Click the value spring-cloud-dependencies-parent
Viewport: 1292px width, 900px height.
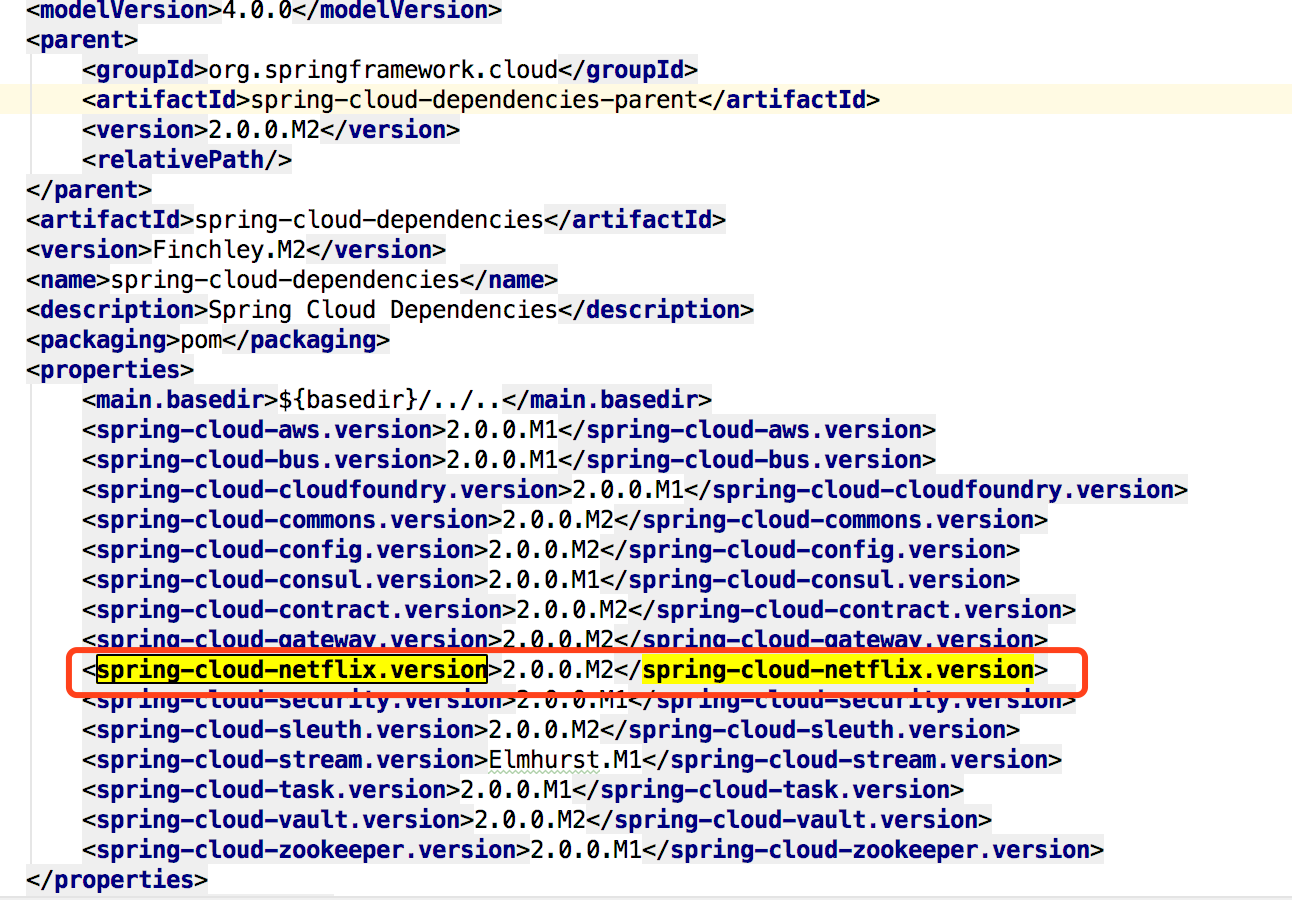click(x=473, y=100)
